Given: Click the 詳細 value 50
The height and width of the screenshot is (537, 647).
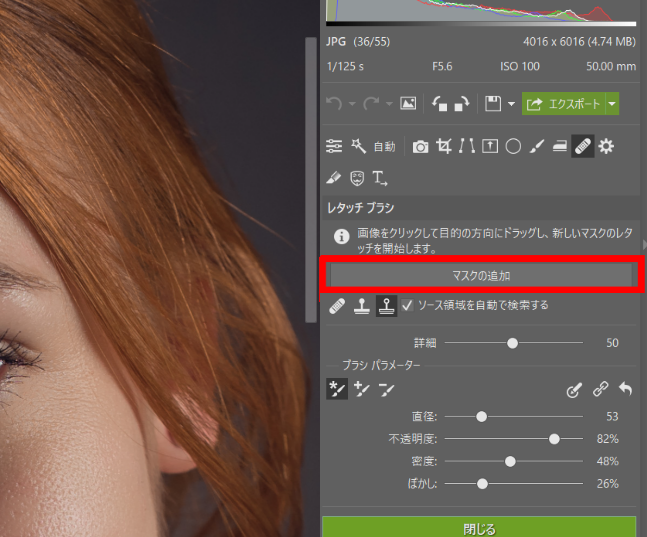Looking at the screenshot, I should pyautogui.click(x=612, y=343).
